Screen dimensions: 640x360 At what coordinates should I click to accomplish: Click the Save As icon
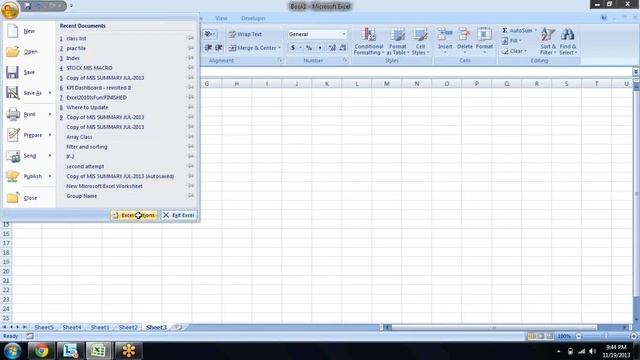pyautogui.click(x=13, y=93)
